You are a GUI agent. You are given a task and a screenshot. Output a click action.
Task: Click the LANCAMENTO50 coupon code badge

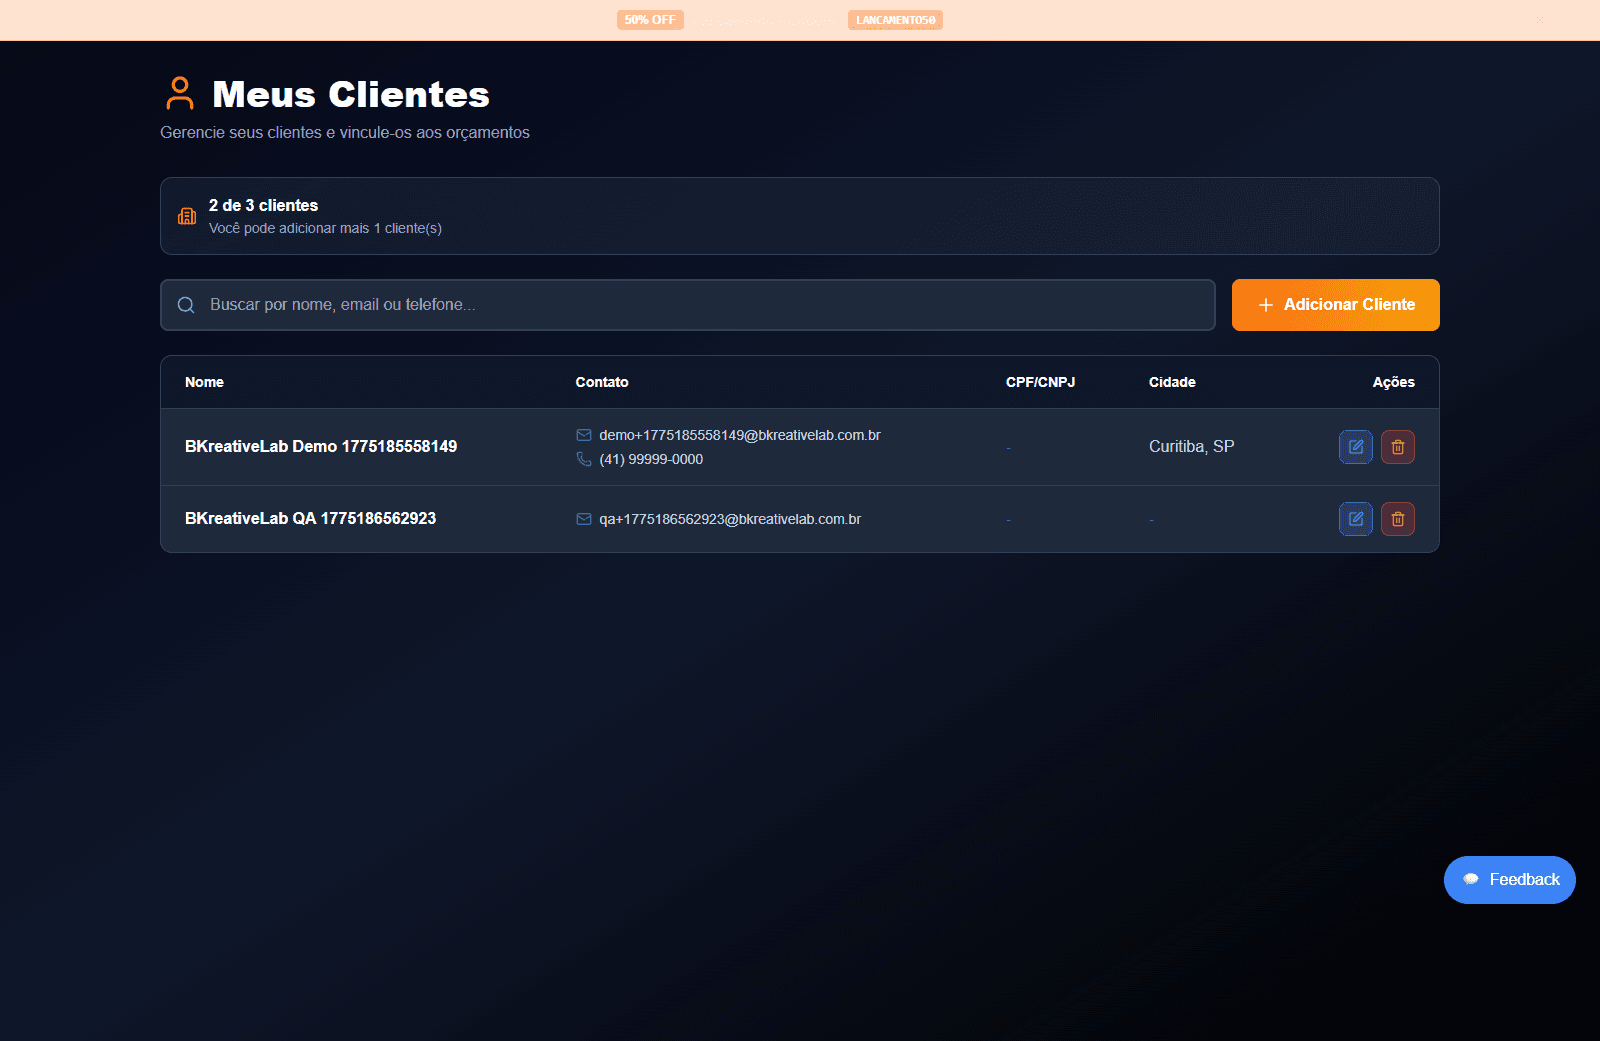(x=895, y=19)
